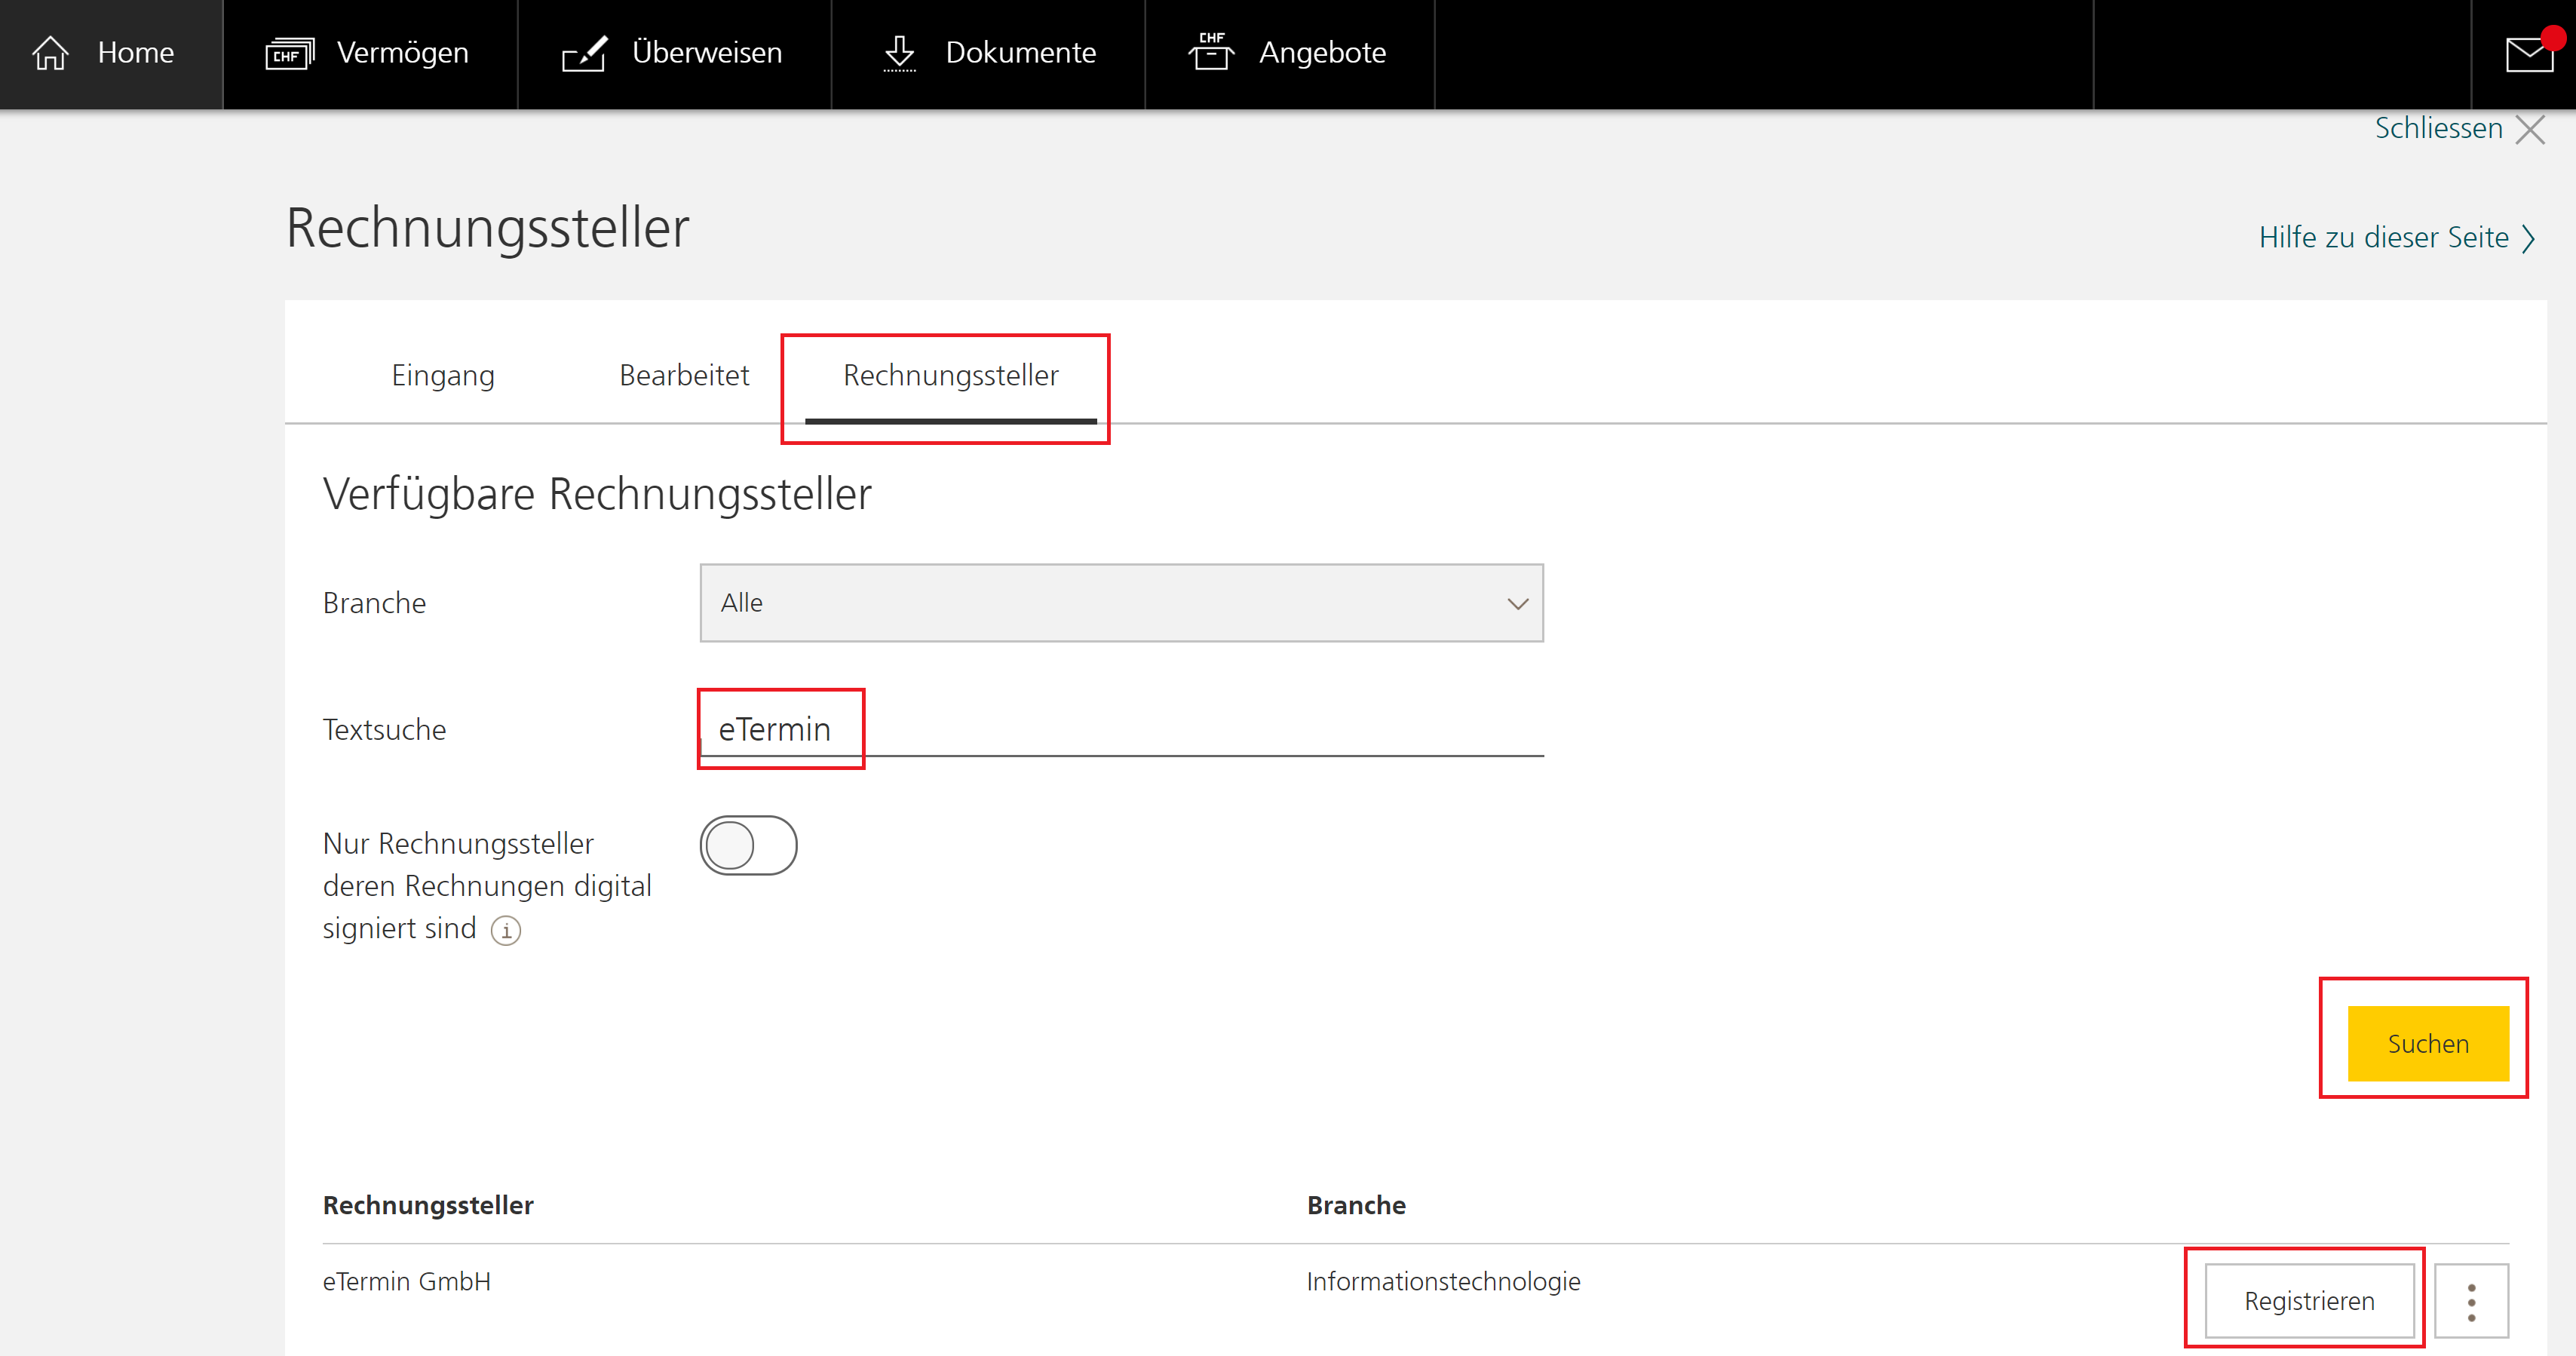Click chevron next to Hilfe zu dieser Seite

tap(2529, 239)
